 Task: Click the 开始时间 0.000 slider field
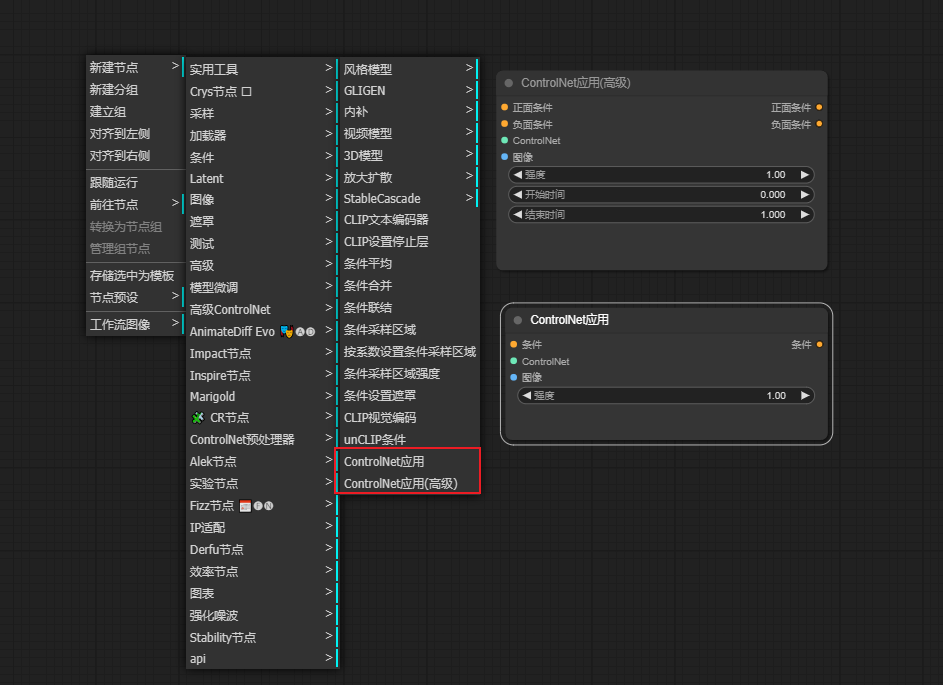661,194
